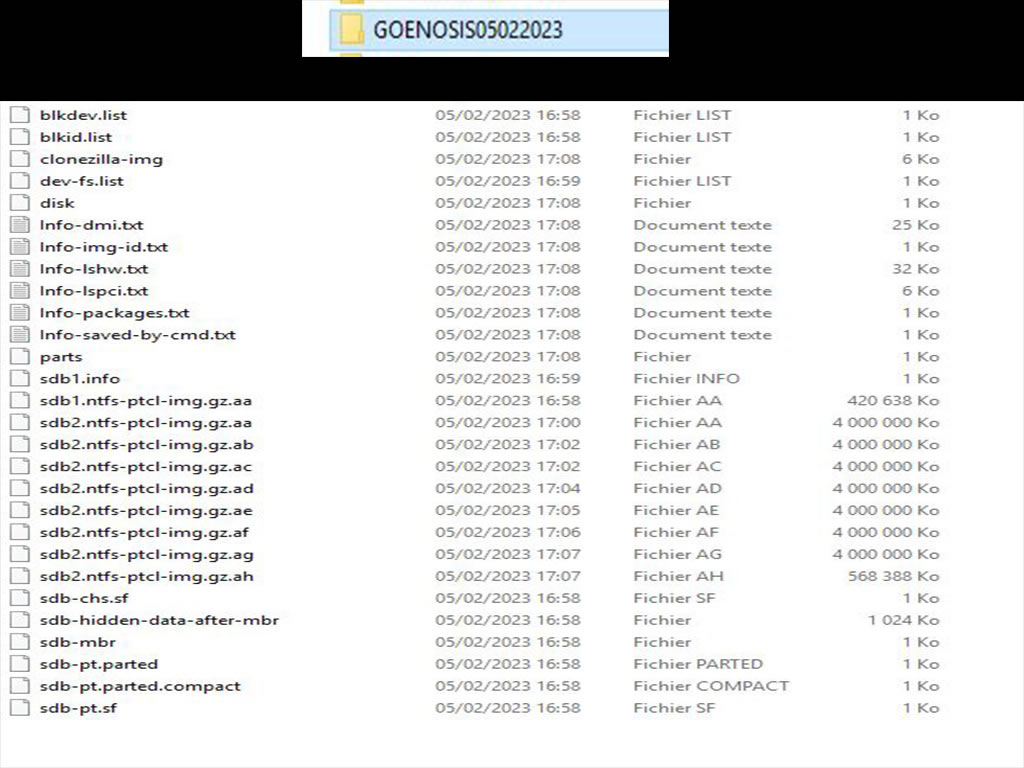Viewport: 1024px width, 768px height.
Task: Click the file icon beside clonezilla-img
Action: [19, 159]
